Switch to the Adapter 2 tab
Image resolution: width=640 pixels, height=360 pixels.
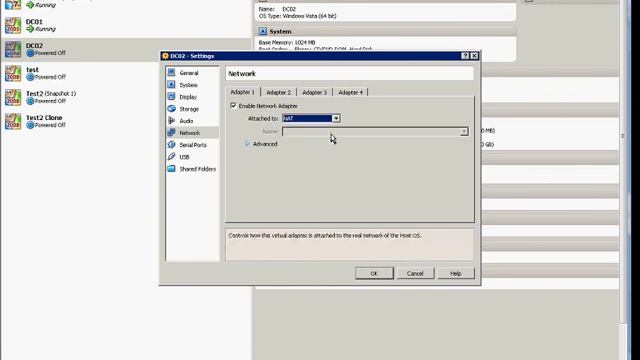[279, 93]
